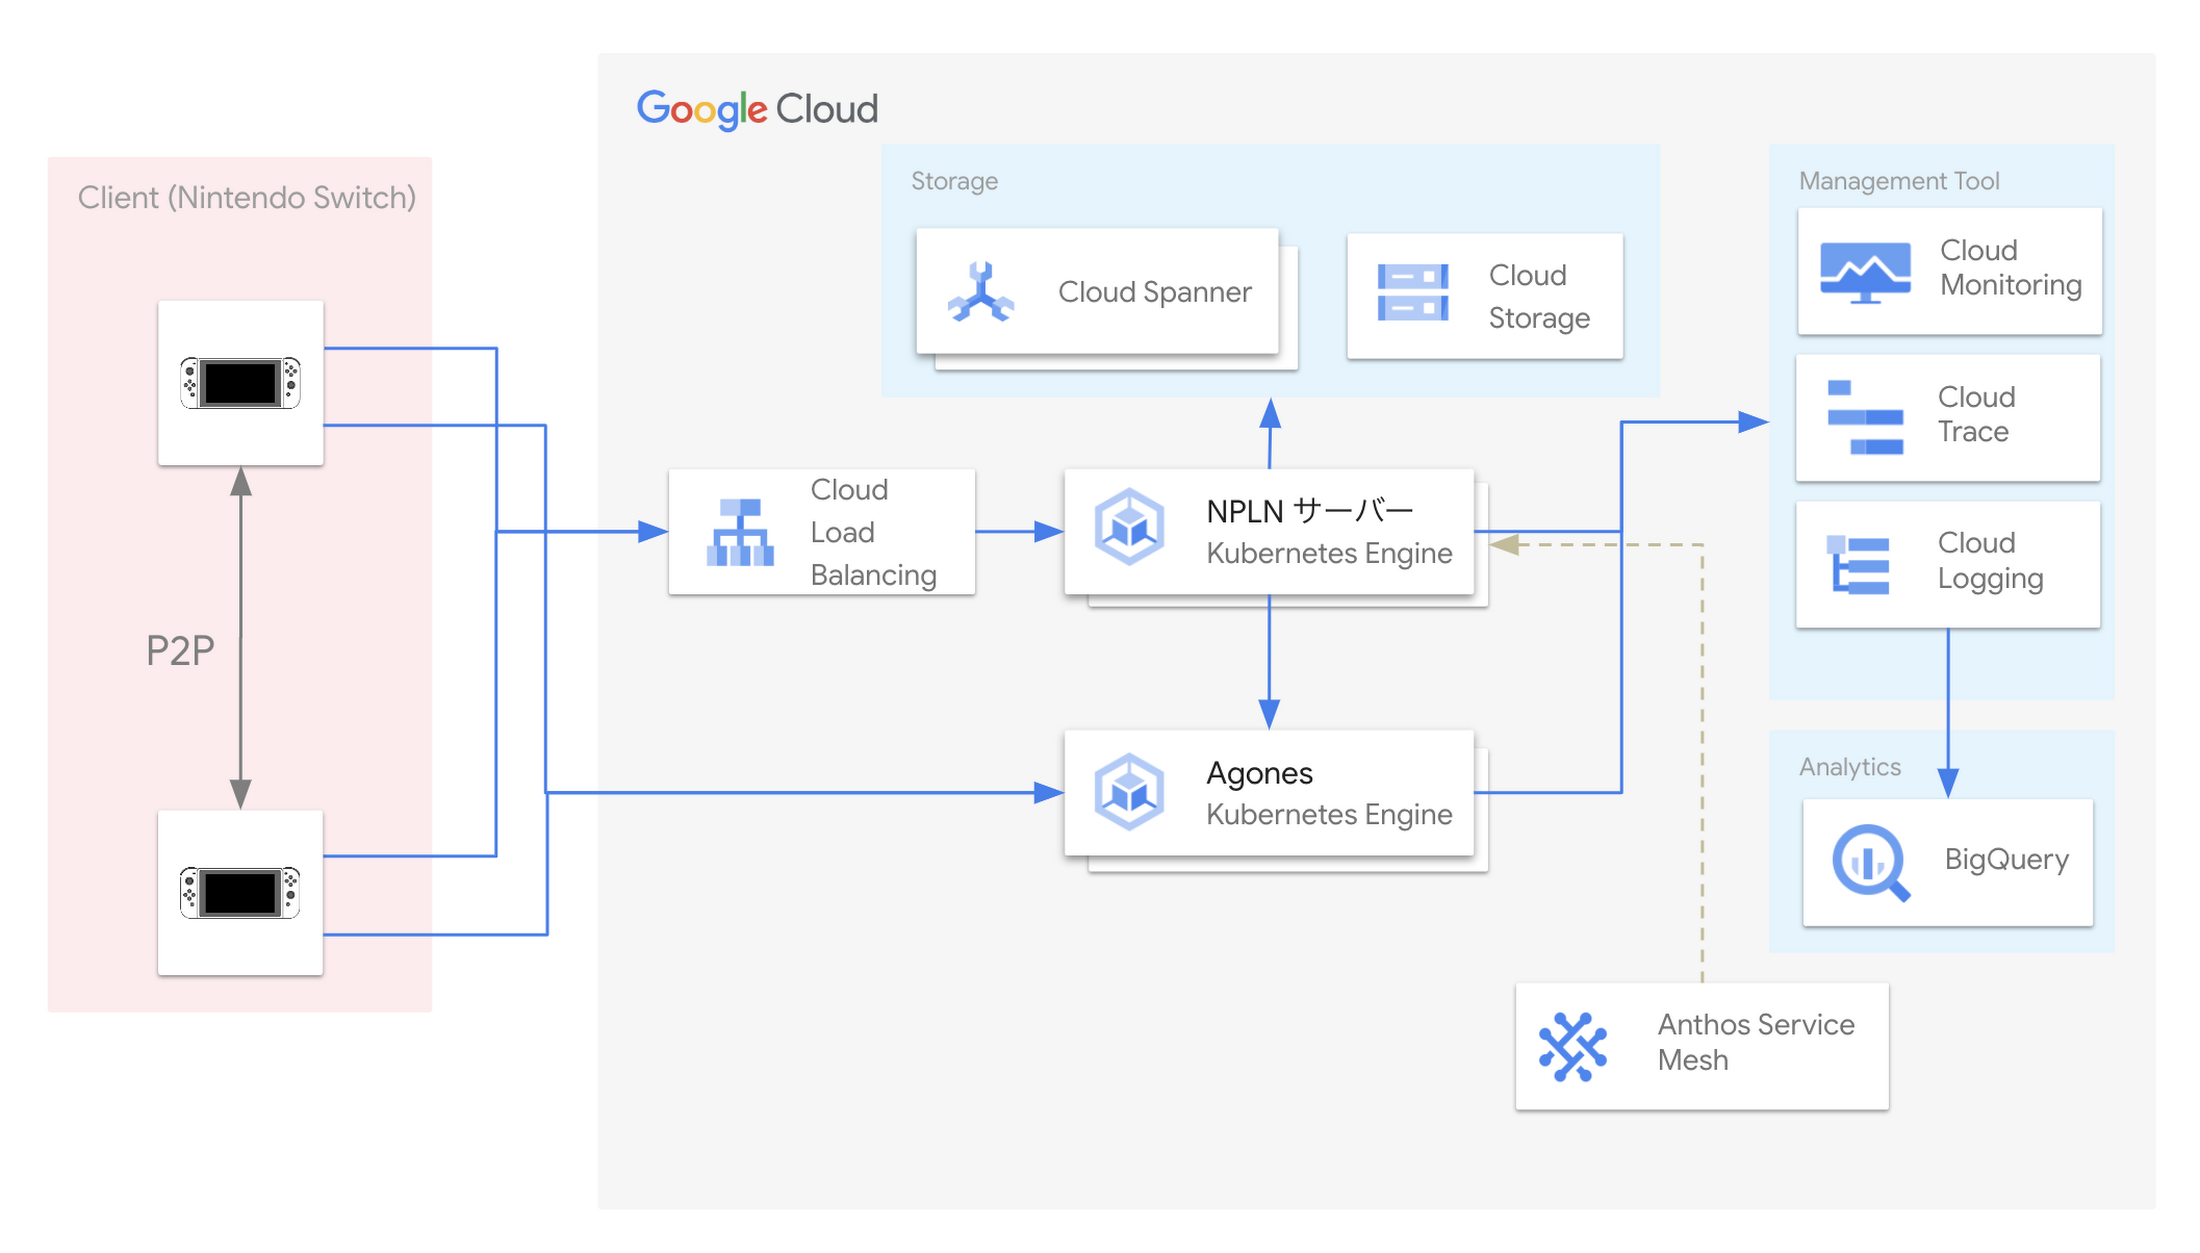Select the 'Cloud Logging' label text
Image resolution: width=2200 pixels, height=1253 pixels.
coord(1990,561)
